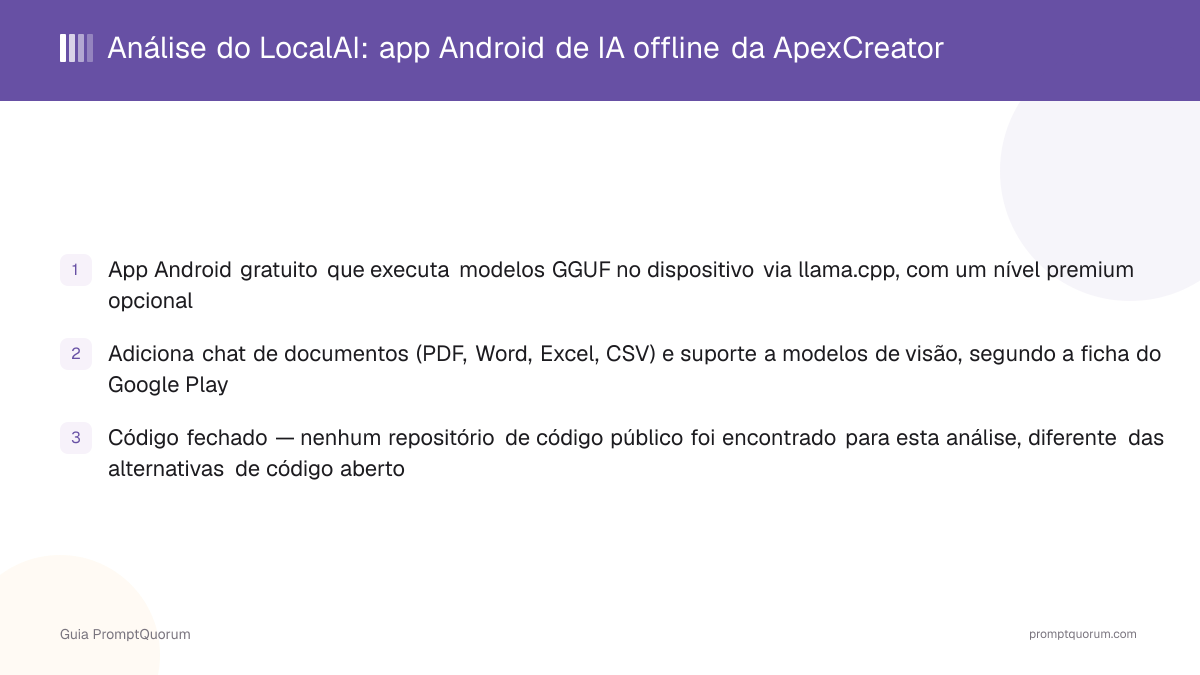Select the text about document chat support

click(634, 369)
